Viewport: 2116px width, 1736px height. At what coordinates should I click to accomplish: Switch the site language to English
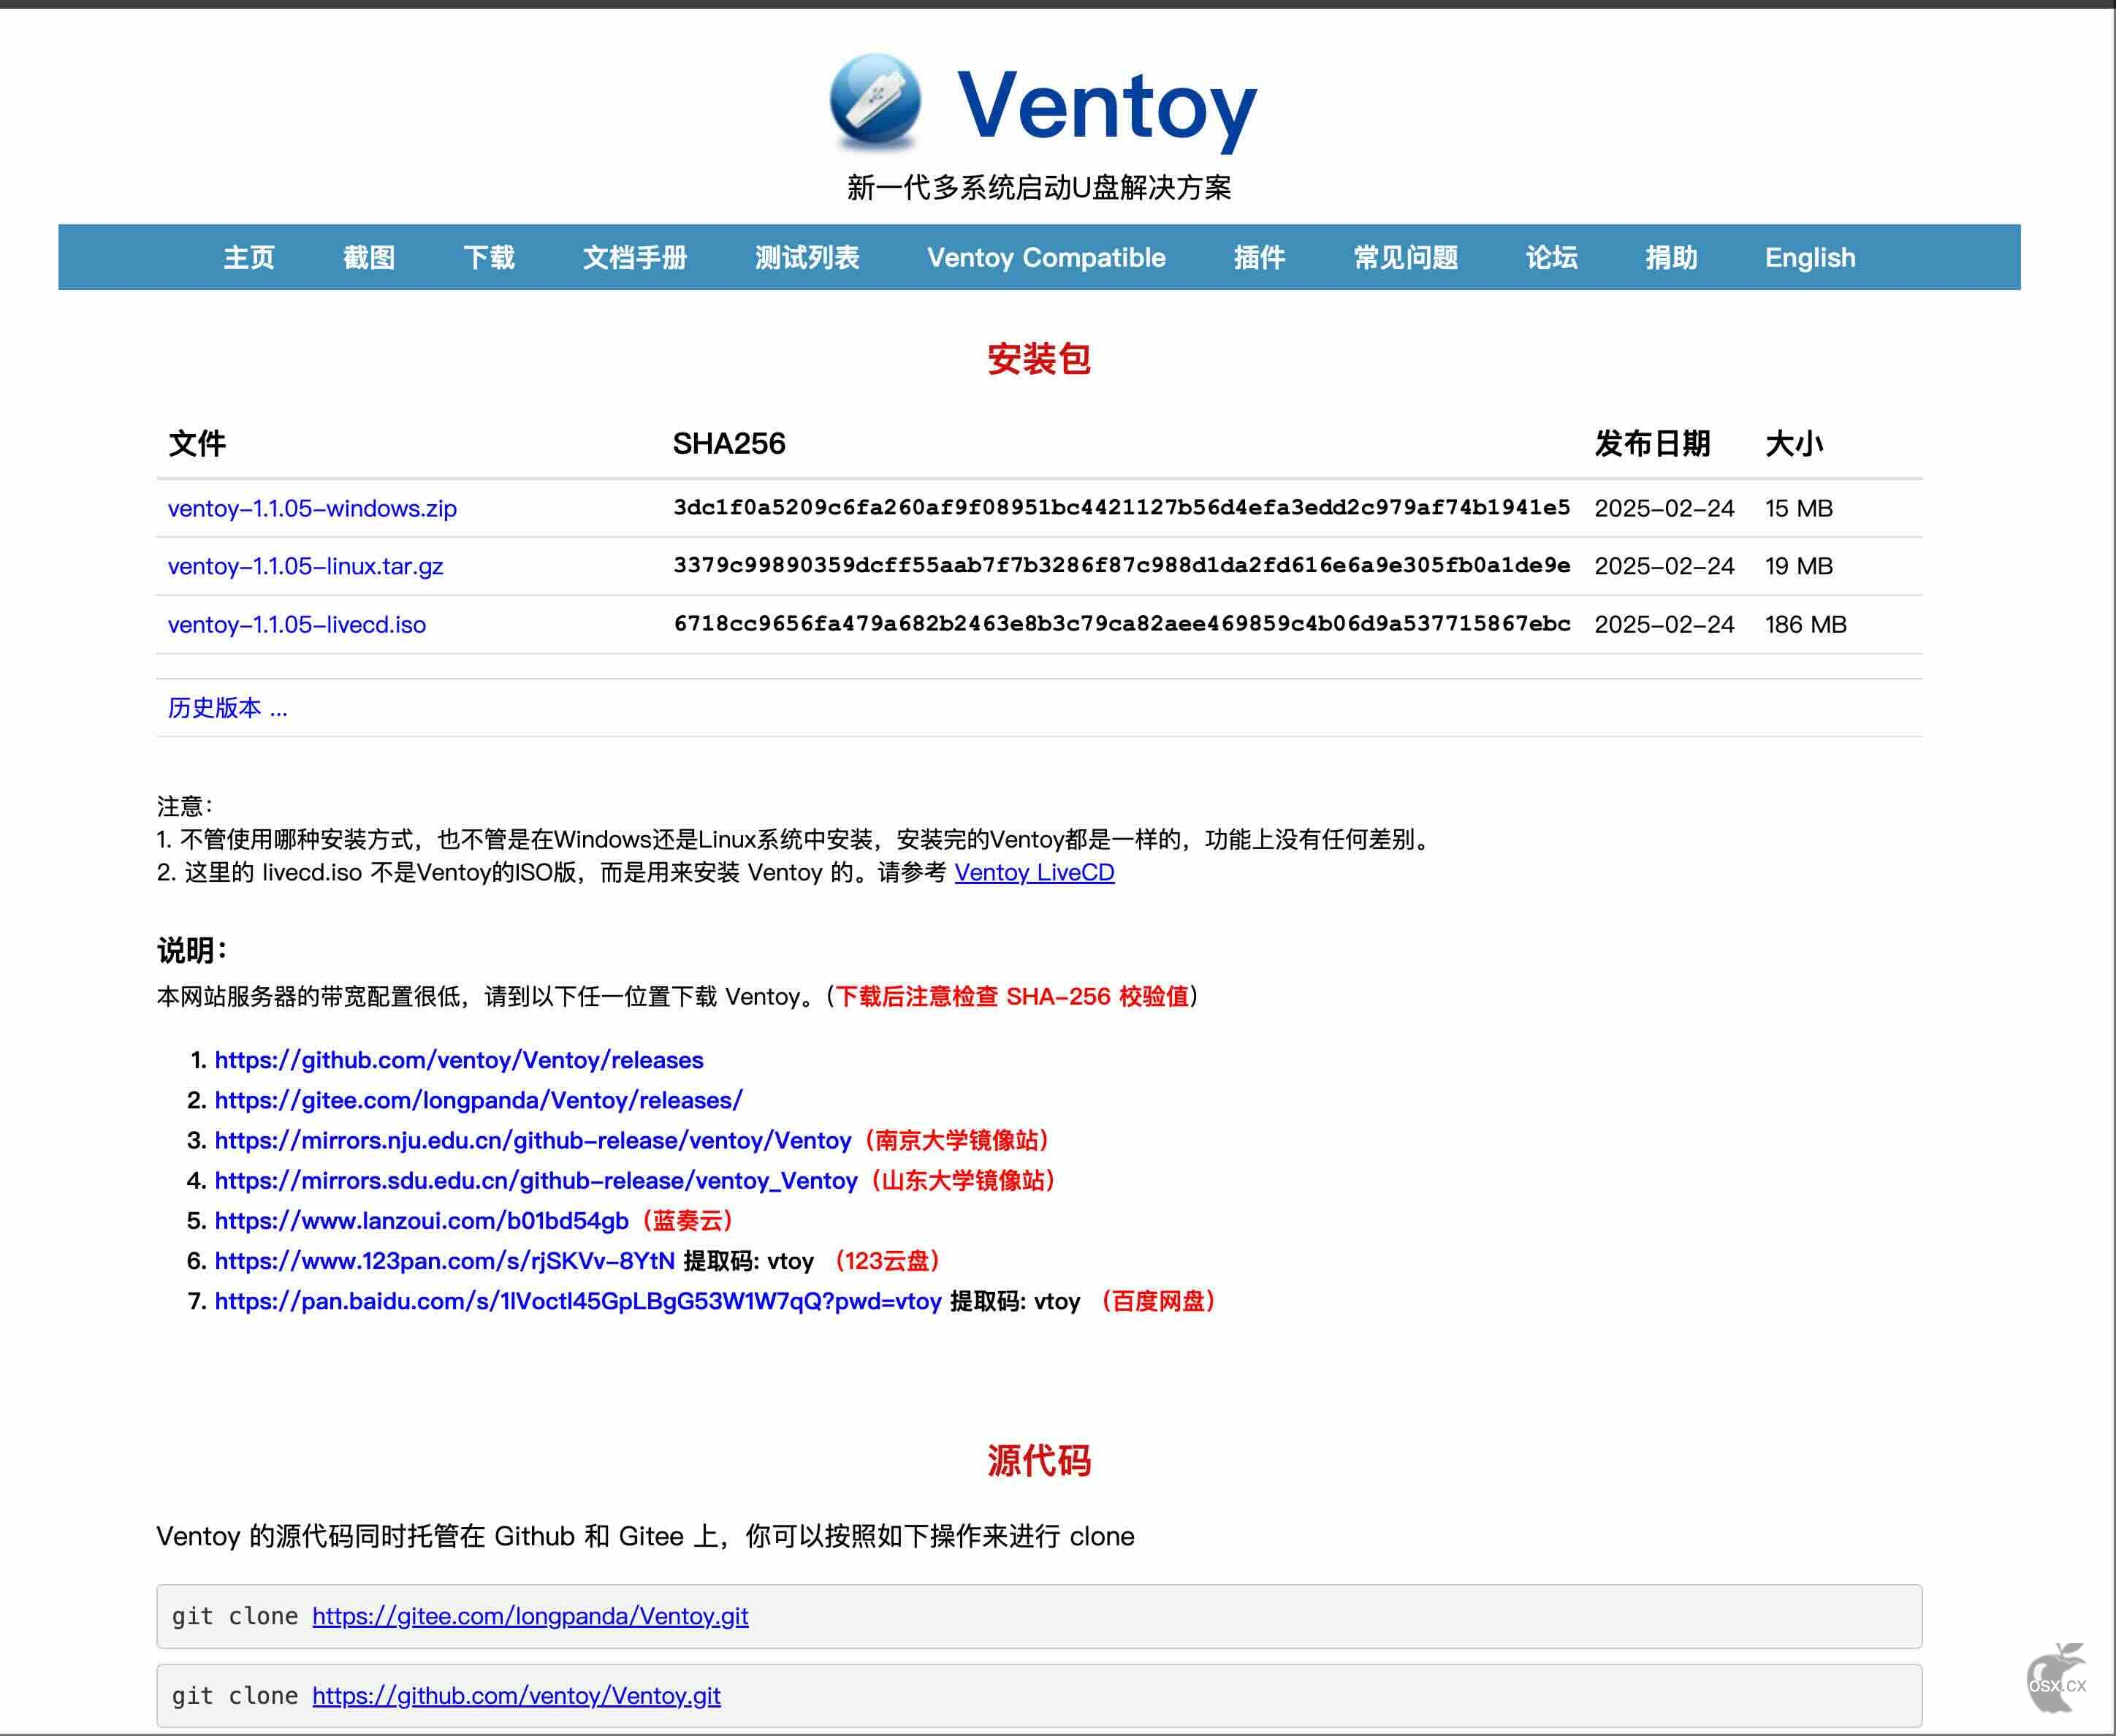point(1810,257)
